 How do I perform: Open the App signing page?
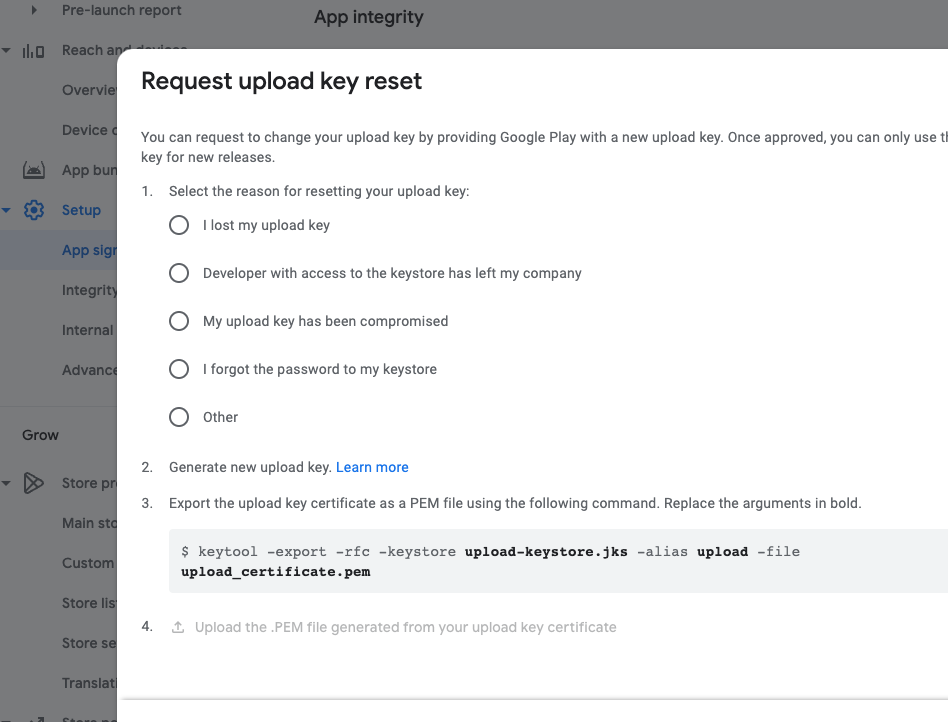(x=90, y=249)
